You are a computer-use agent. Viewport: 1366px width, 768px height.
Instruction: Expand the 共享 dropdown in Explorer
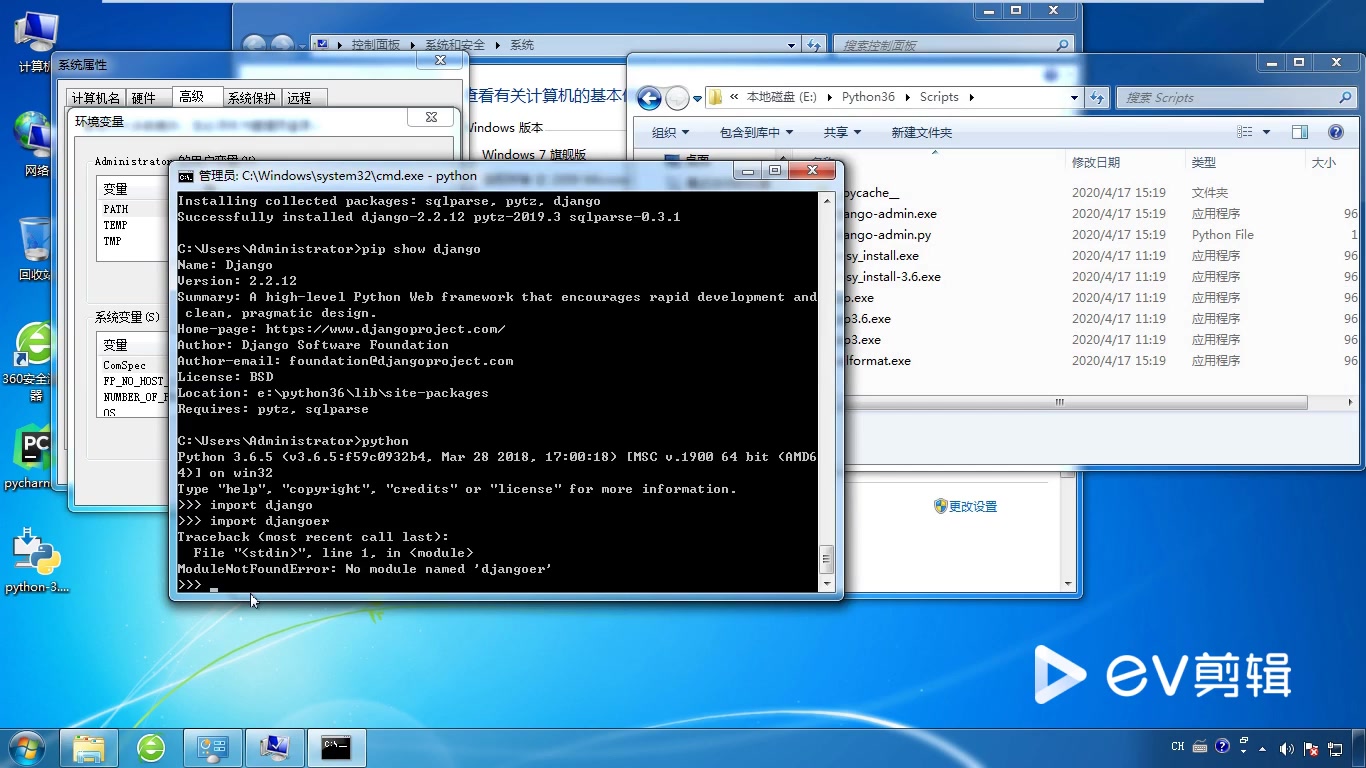click(x=842, y=132)
